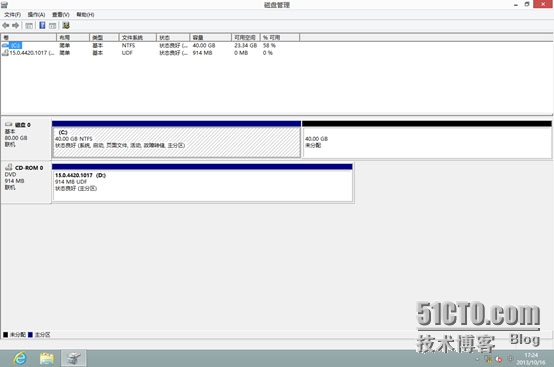Click the Back arrow toolbar icon
Screen dimensions: 554x367
click(x=6, y=25)
